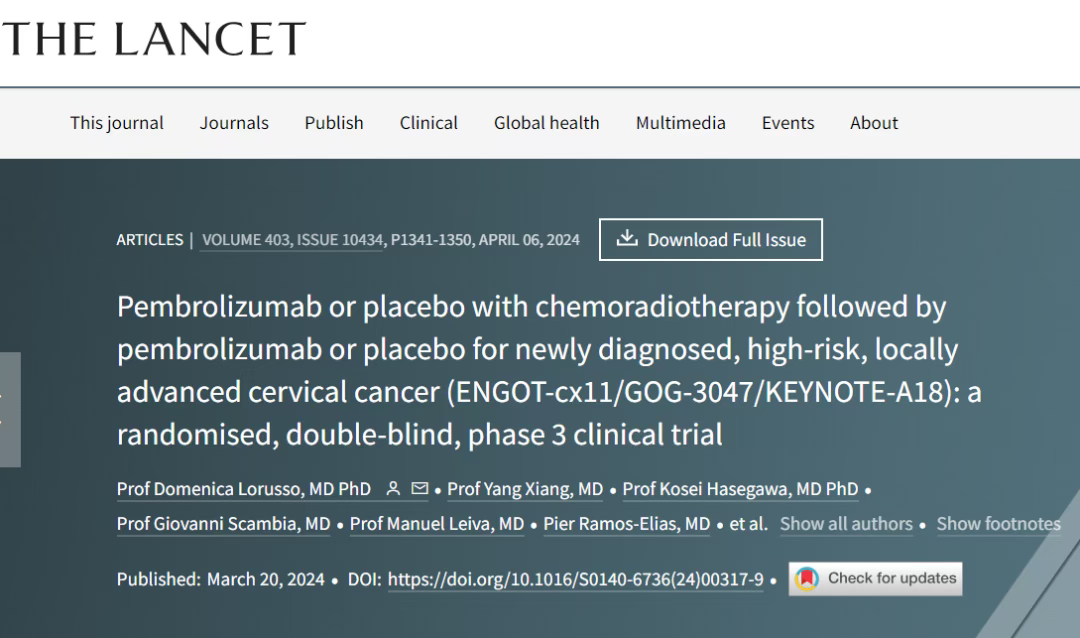Open the Multimedia menu
This screenshot has height=638, width=1080.
coord(681,123)
